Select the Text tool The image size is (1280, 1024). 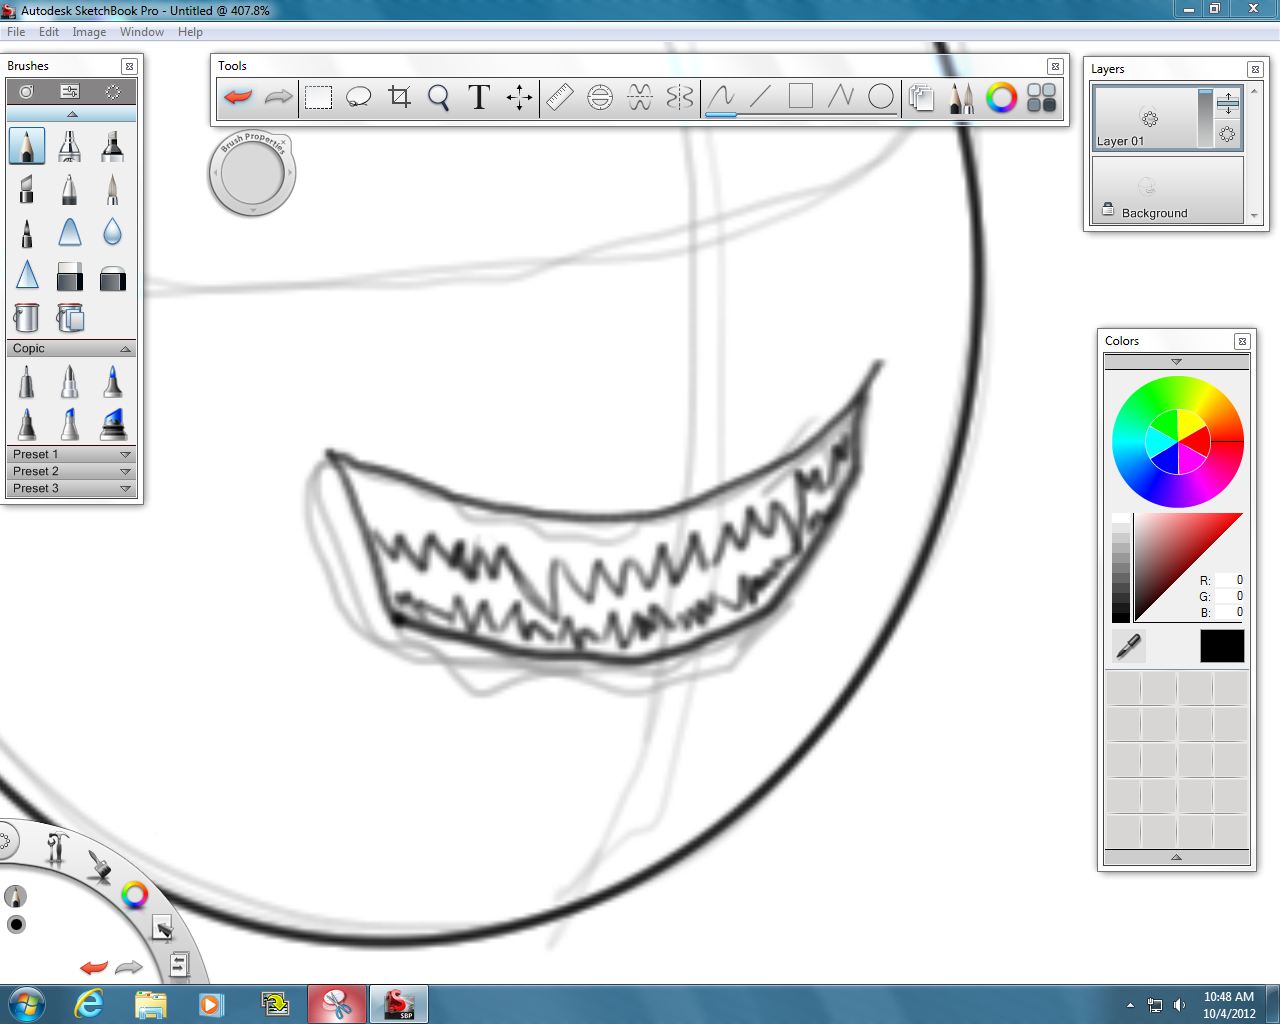[479, 97]
